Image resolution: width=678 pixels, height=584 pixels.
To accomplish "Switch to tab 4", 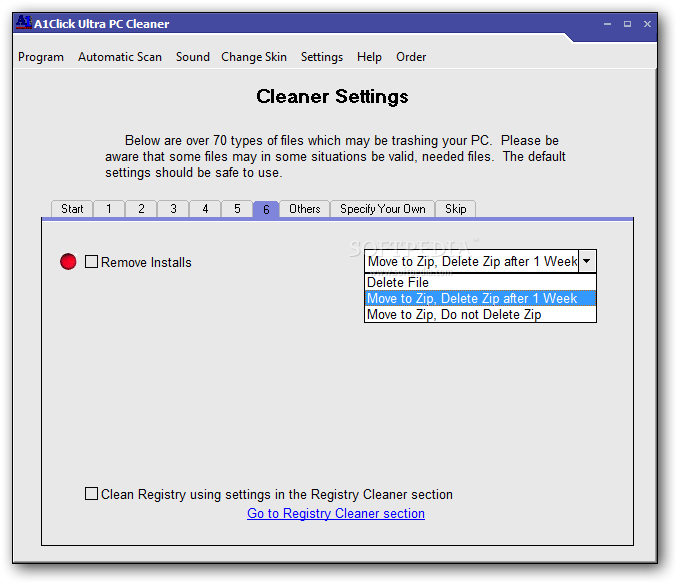I will [x=205, y=209].
